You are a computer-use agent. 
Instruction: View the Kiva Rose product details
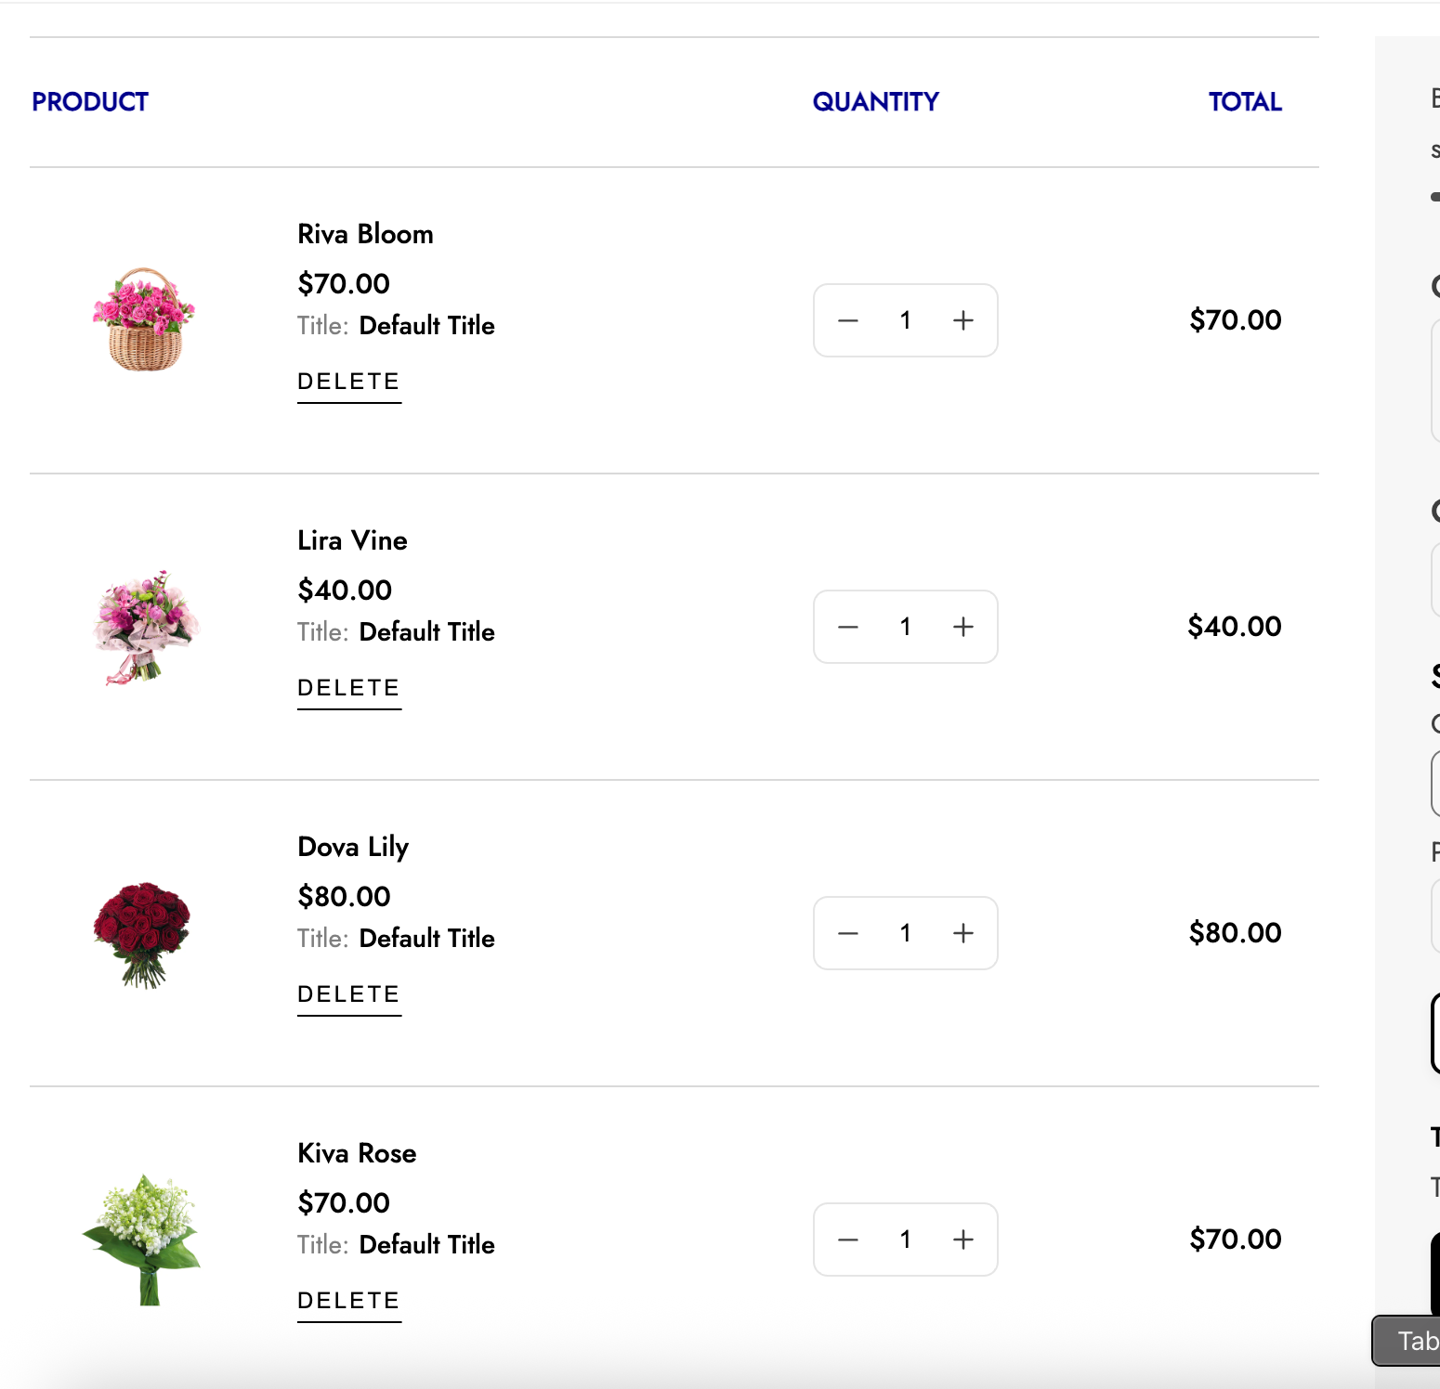(x=356, y=1153)
